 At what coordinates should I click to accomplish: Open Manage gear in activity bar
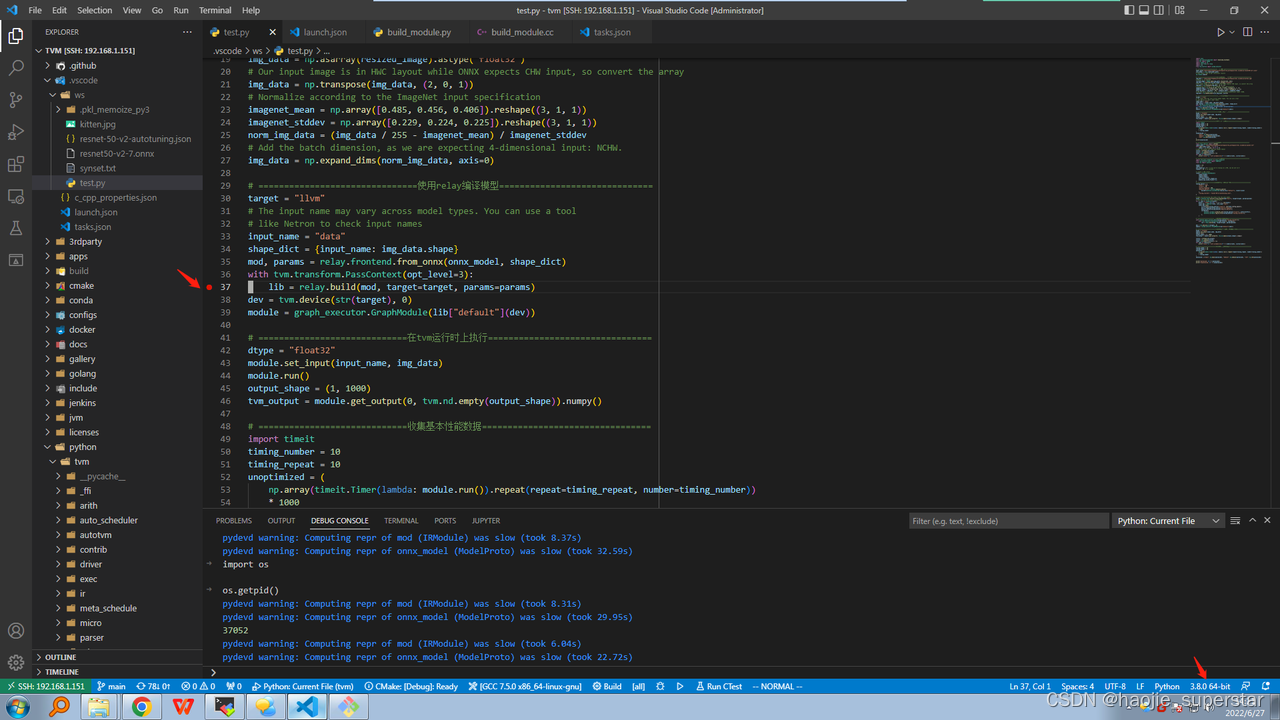(16, 662)
